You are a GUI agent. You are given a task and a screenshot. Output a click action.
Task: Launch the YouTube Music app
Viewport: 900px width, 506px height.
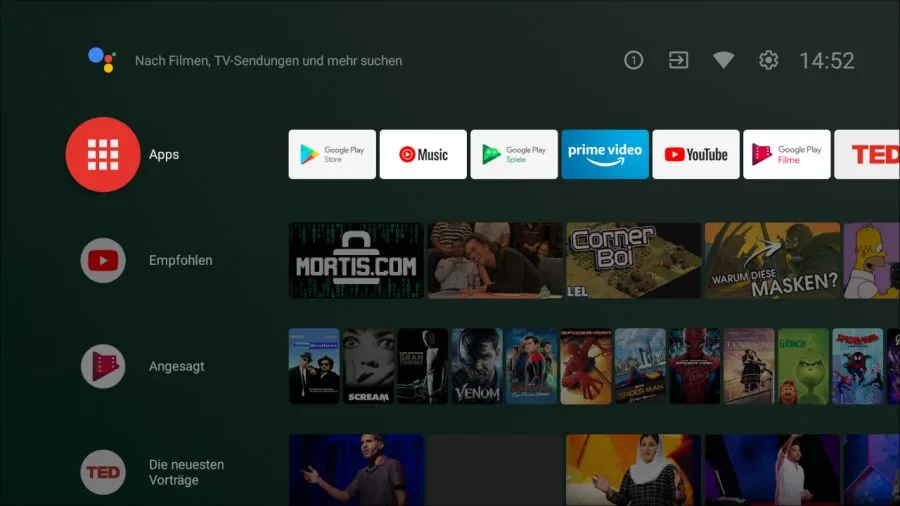tap(423, 154)
